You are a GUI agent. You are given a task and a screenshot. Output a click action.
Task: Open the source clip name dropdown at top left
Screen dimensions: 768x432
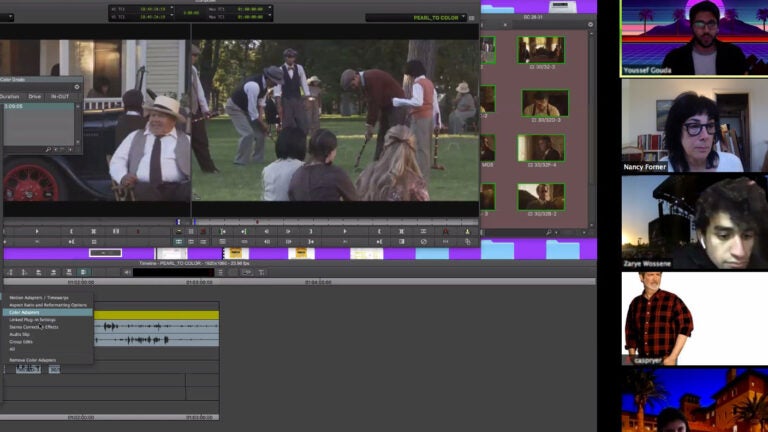coord(11,18)
